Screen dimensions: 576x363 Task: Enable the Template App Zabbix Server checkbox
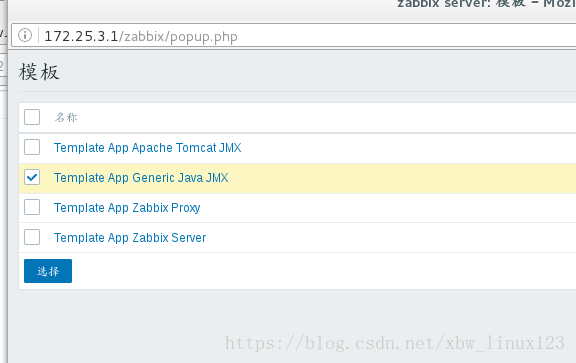32,237
